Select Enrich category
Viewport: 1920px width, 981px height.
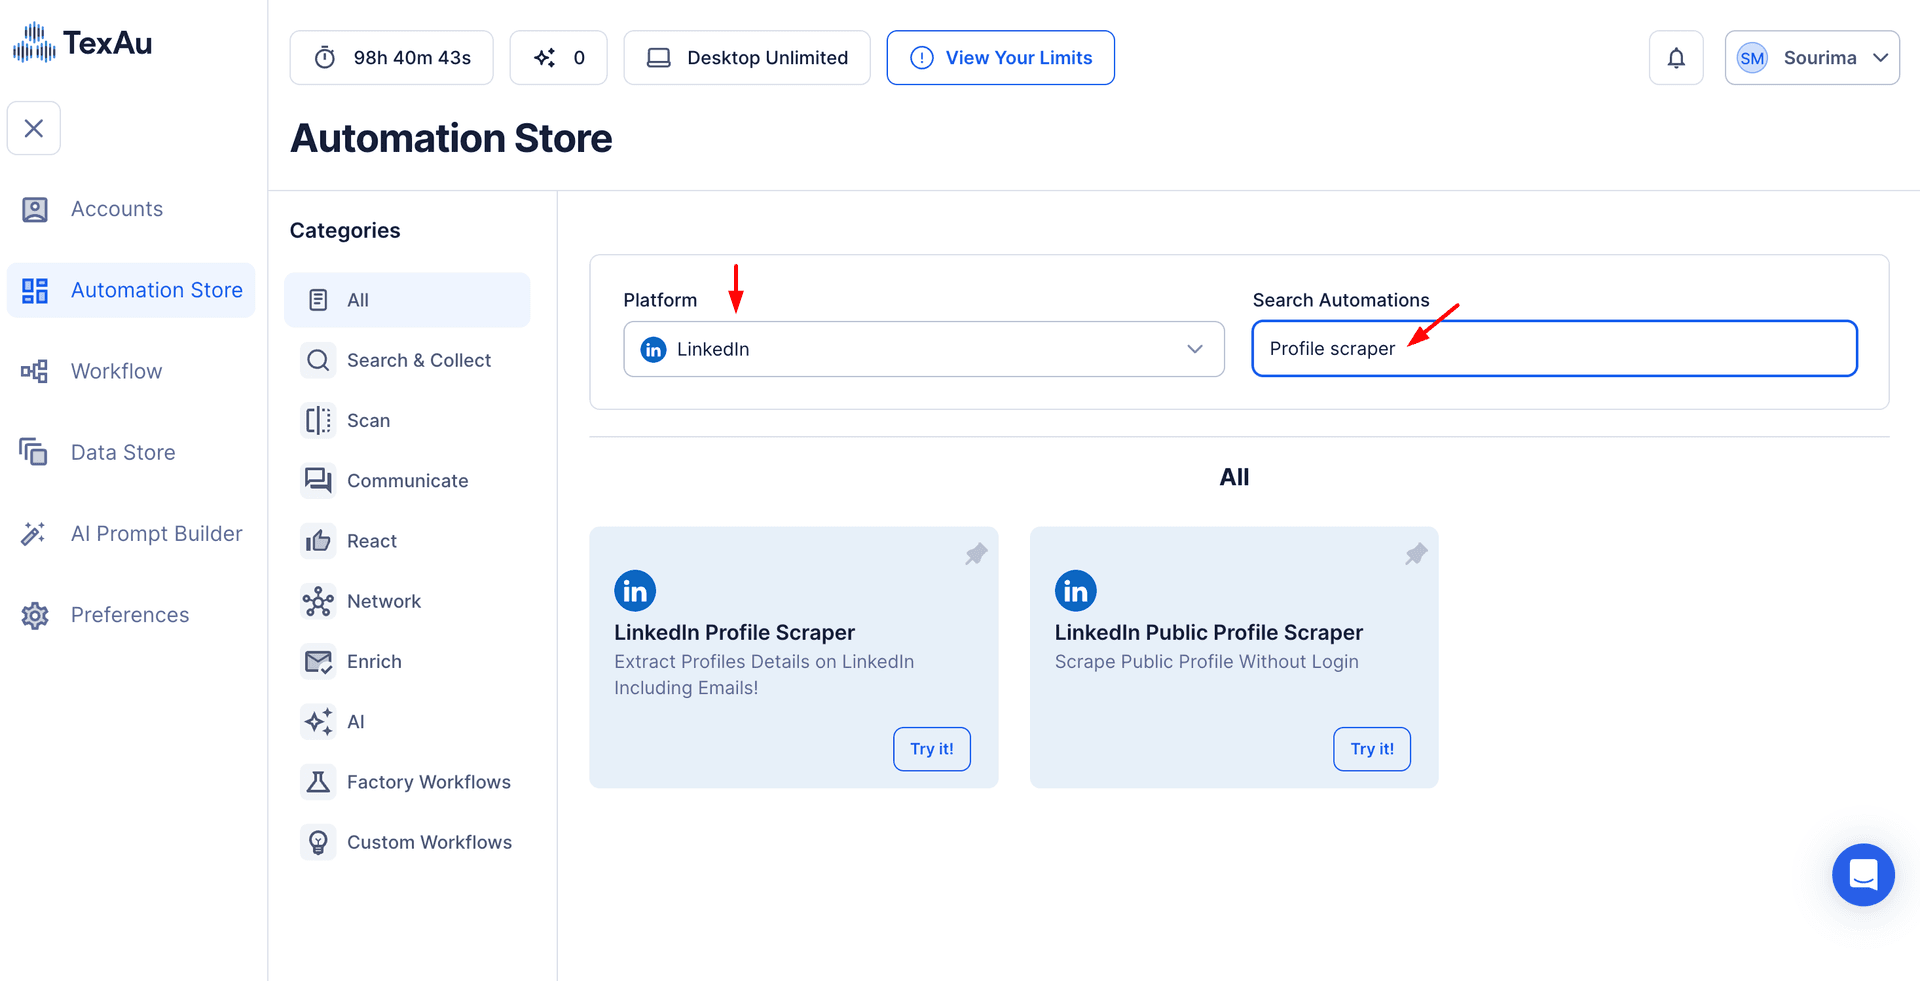coord(407,661)
